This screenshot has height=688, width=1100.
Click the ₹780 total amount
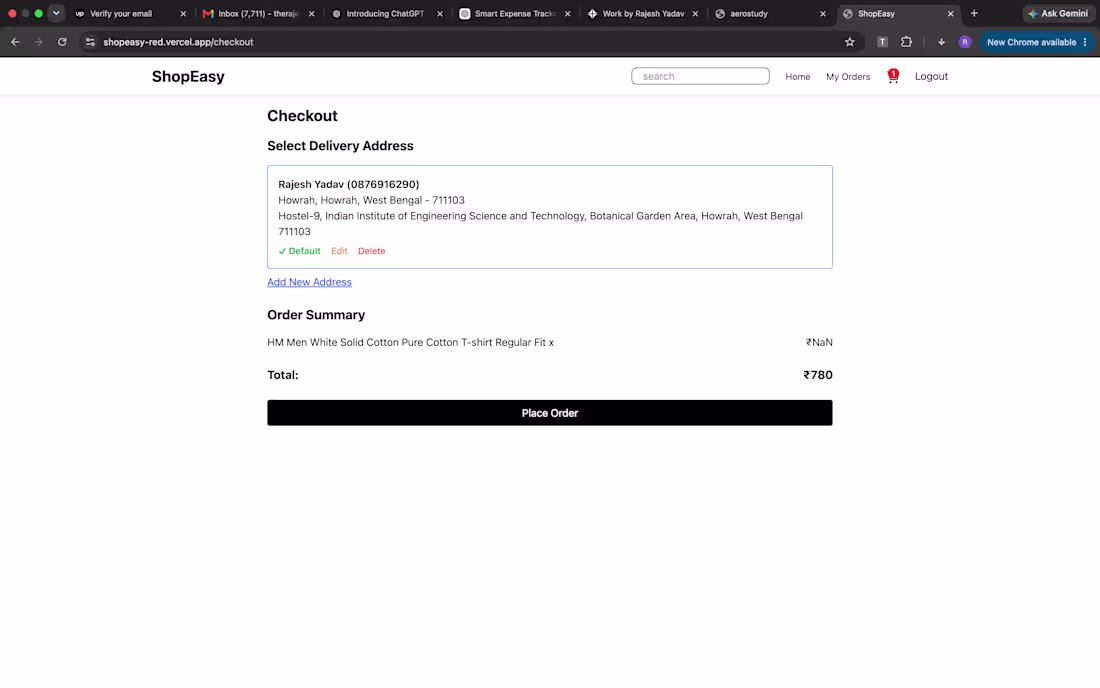tap(817, 375)
